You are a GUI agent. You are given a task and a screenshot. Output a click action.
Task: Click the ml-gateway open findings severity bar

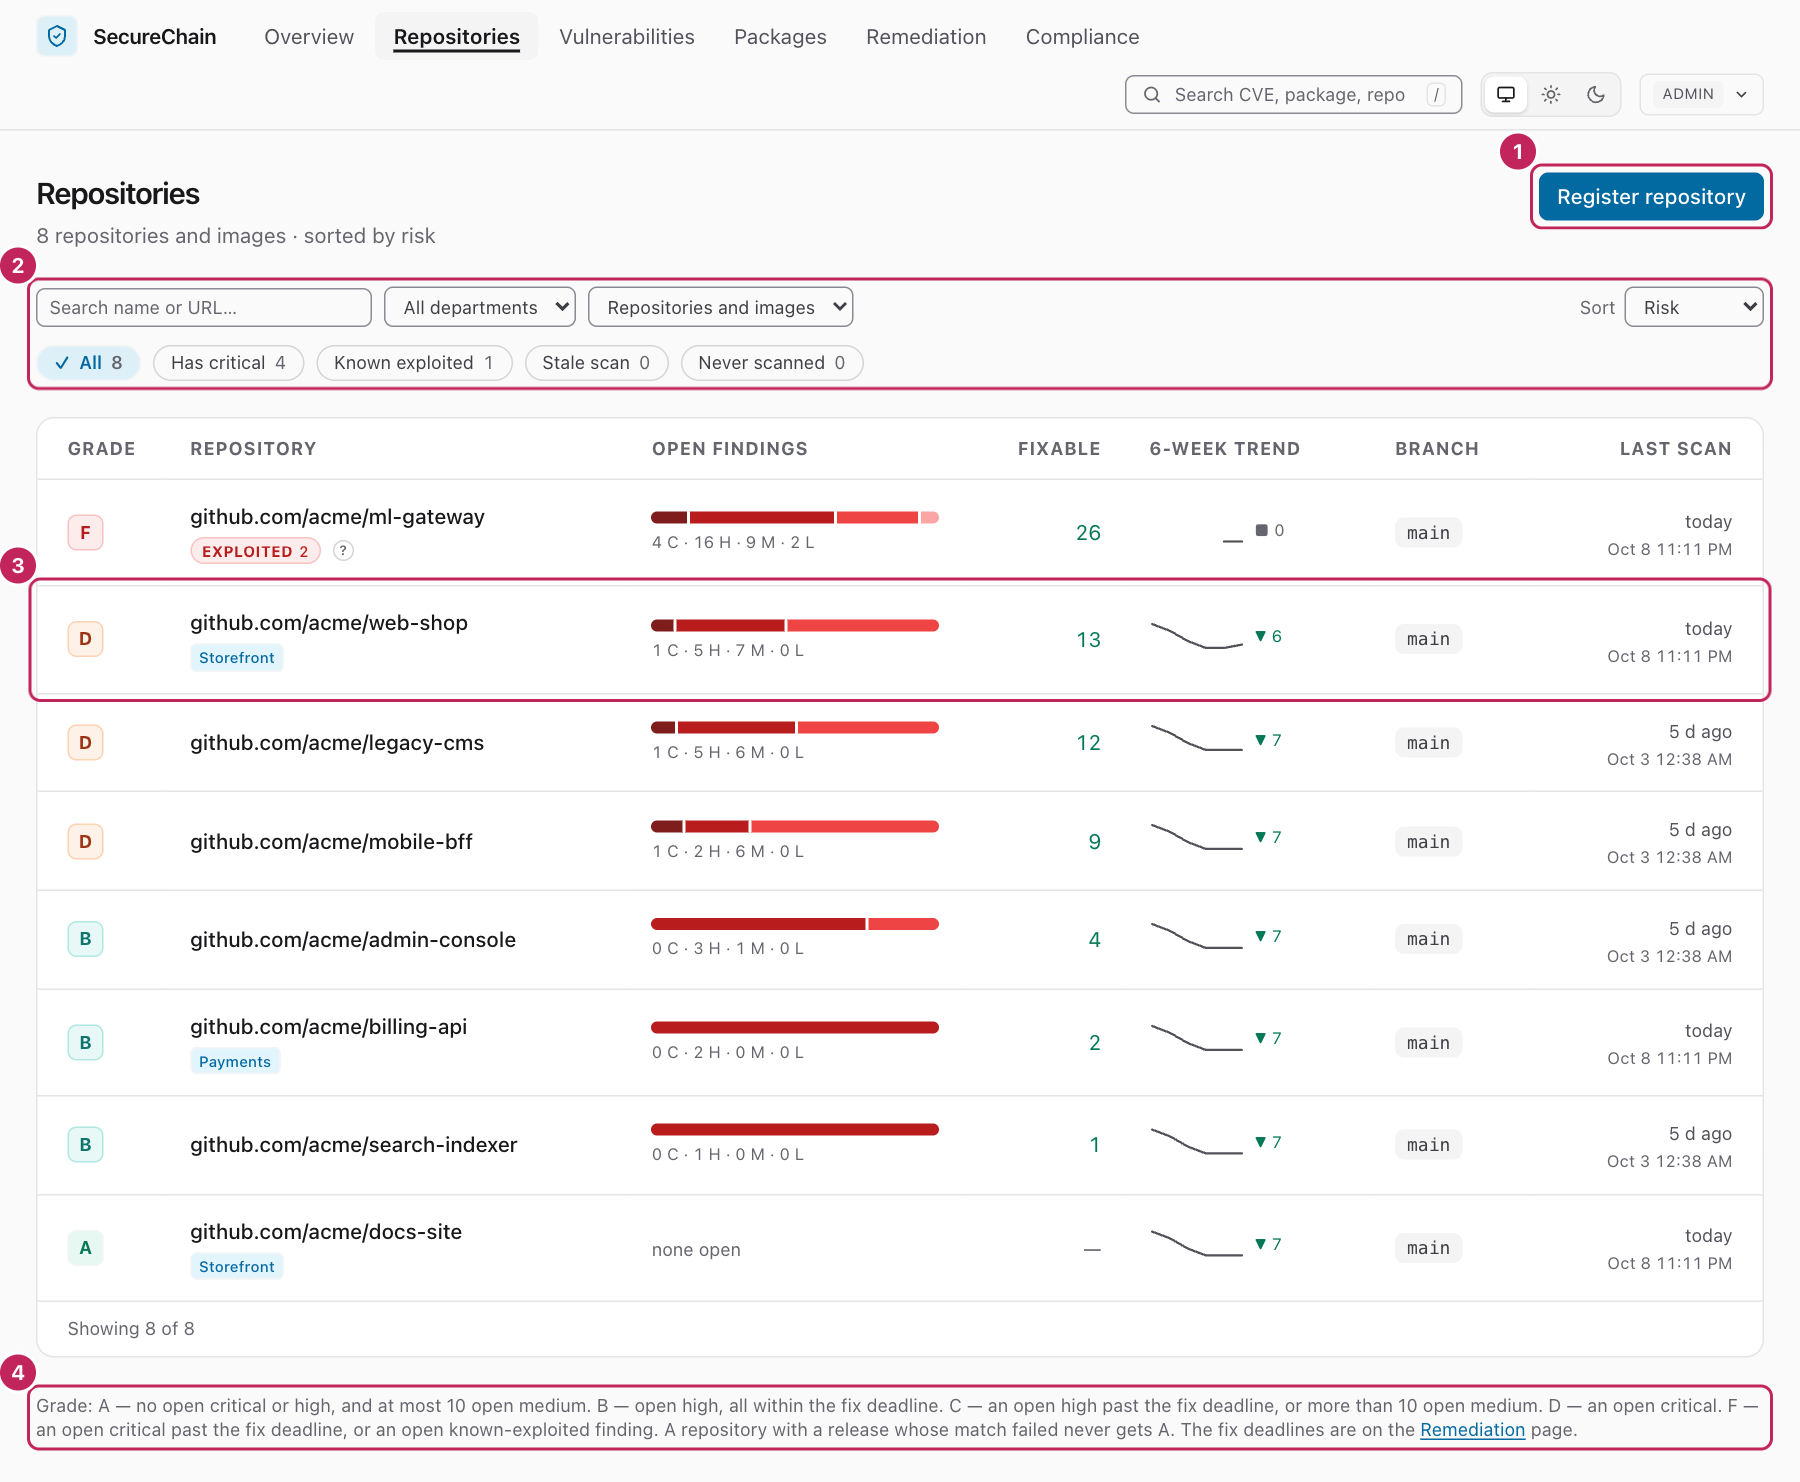(x=795, y=517)
